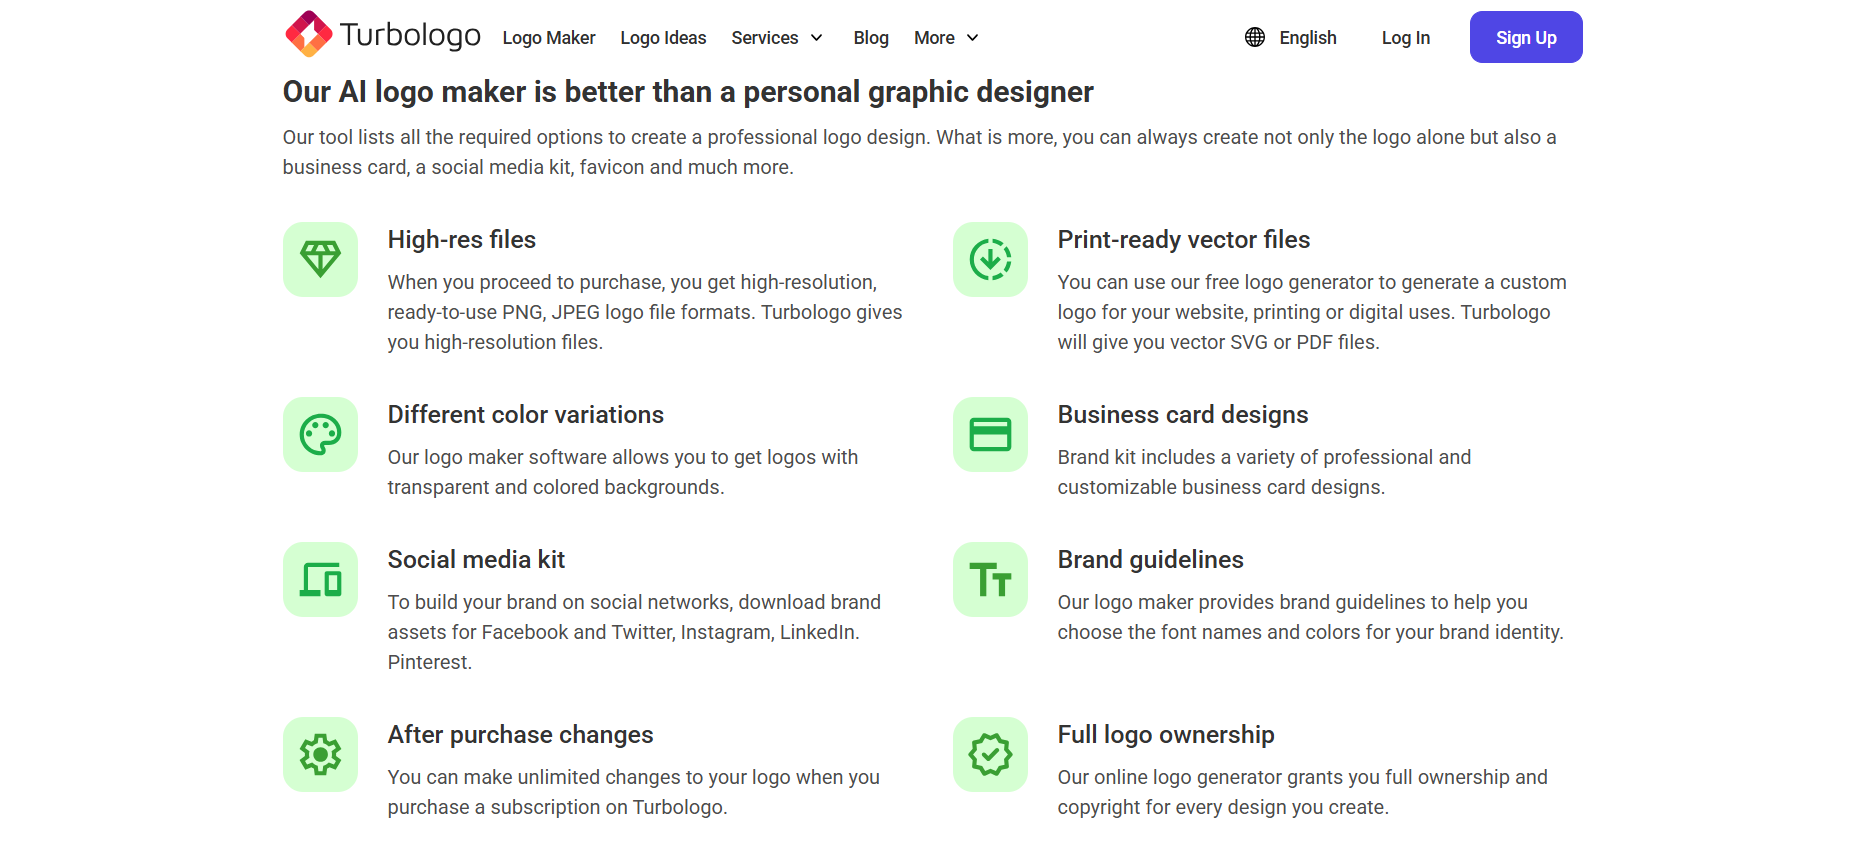
Task: Click the globe language icon
Action: click(x=1255, y=37)
